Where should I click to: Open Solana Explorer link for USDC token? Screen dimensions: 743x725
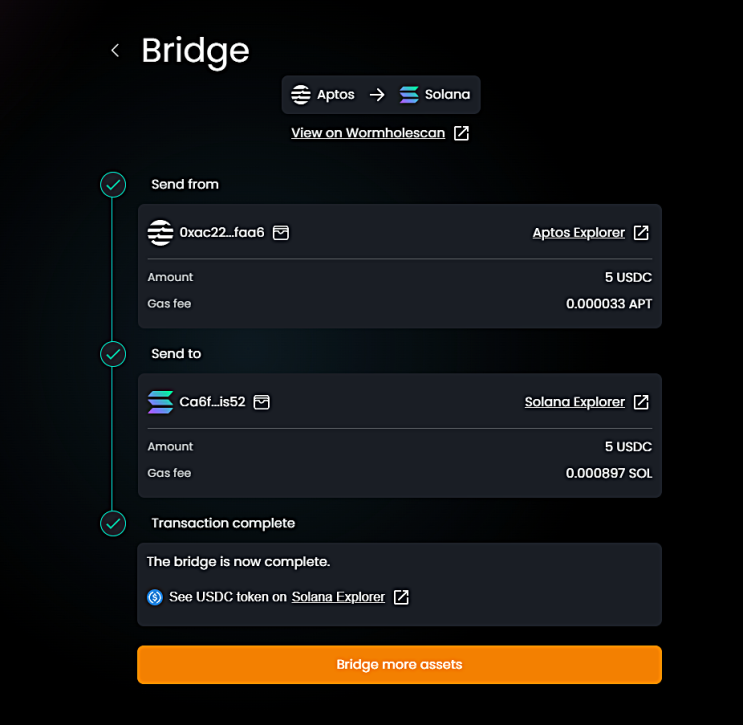tap(338, 597)
